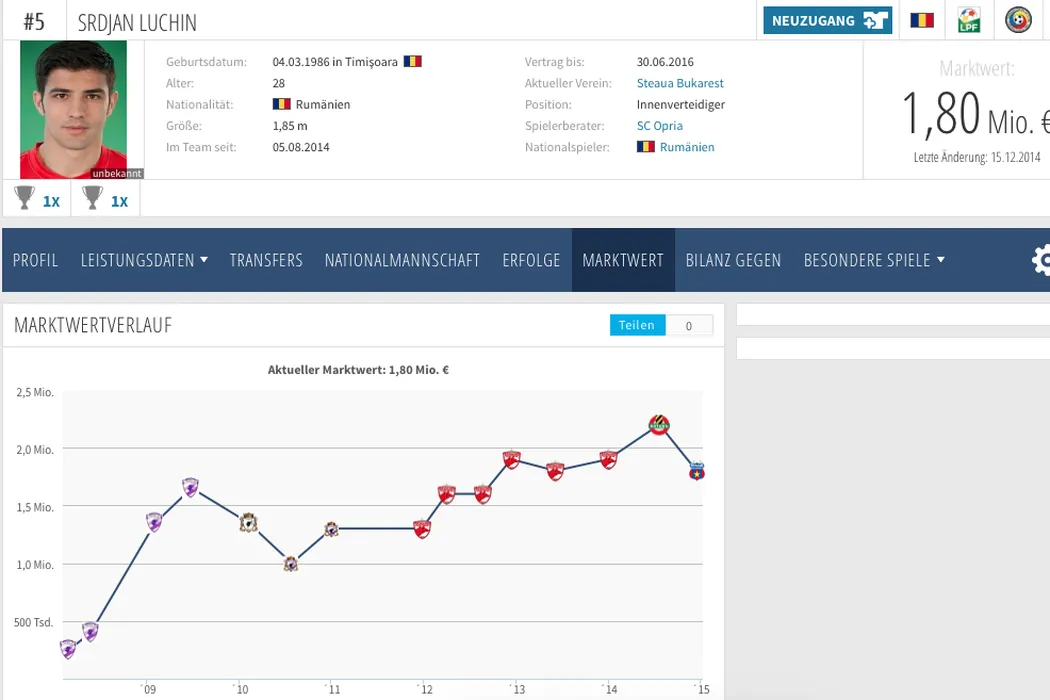1050x700 pixels.
Task: Open the SC Opria agent link
Action: (x=660, y=126)
